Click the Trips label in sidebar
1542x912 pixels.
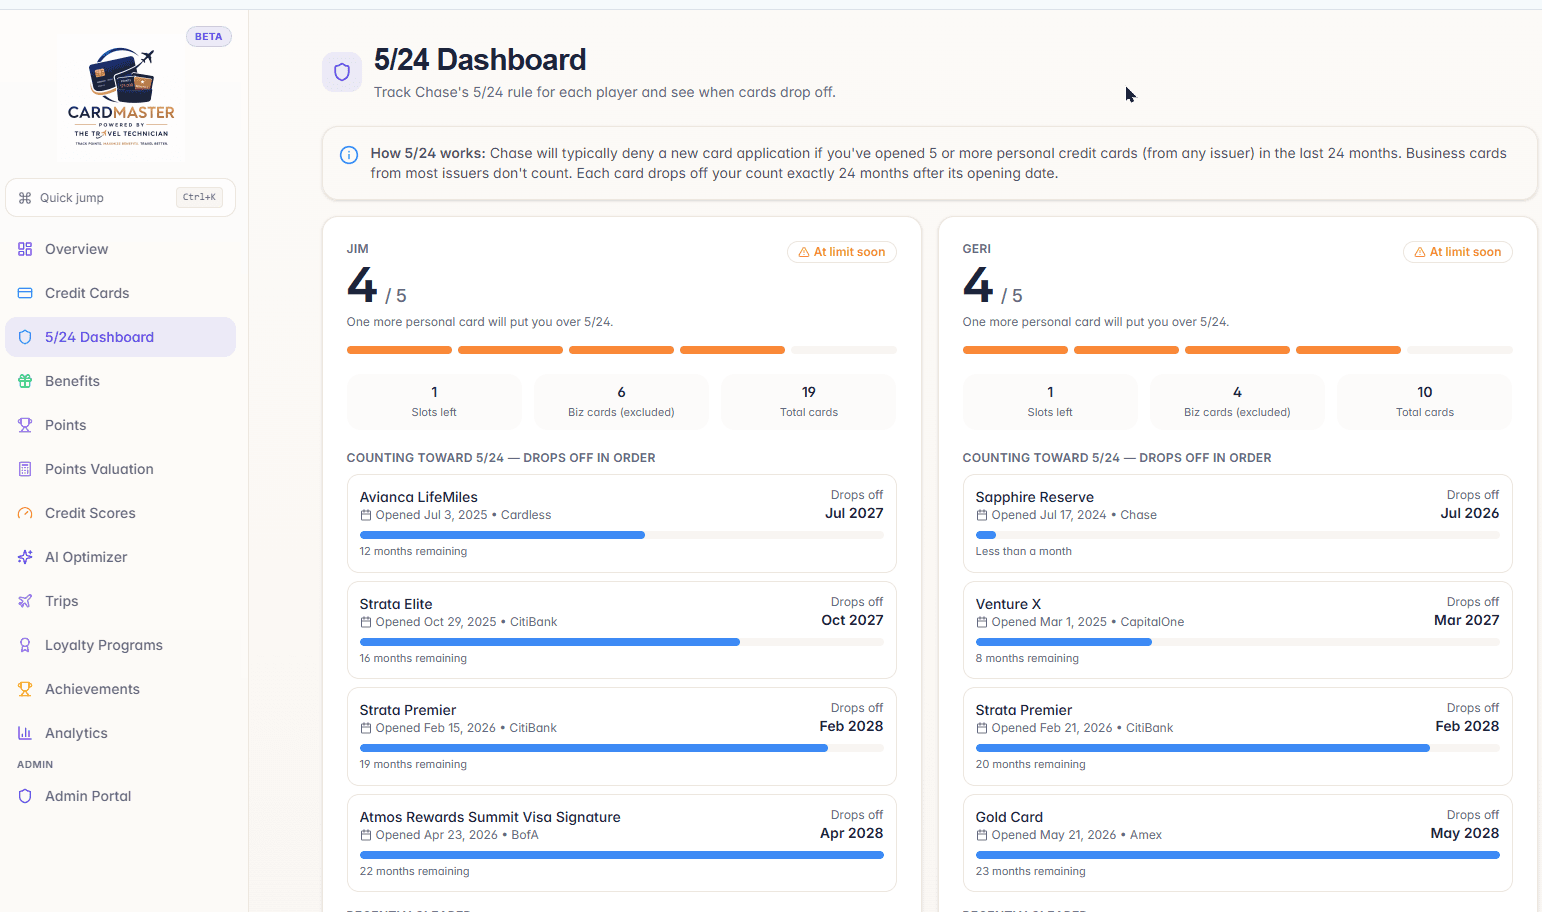(x=62, y=601)
